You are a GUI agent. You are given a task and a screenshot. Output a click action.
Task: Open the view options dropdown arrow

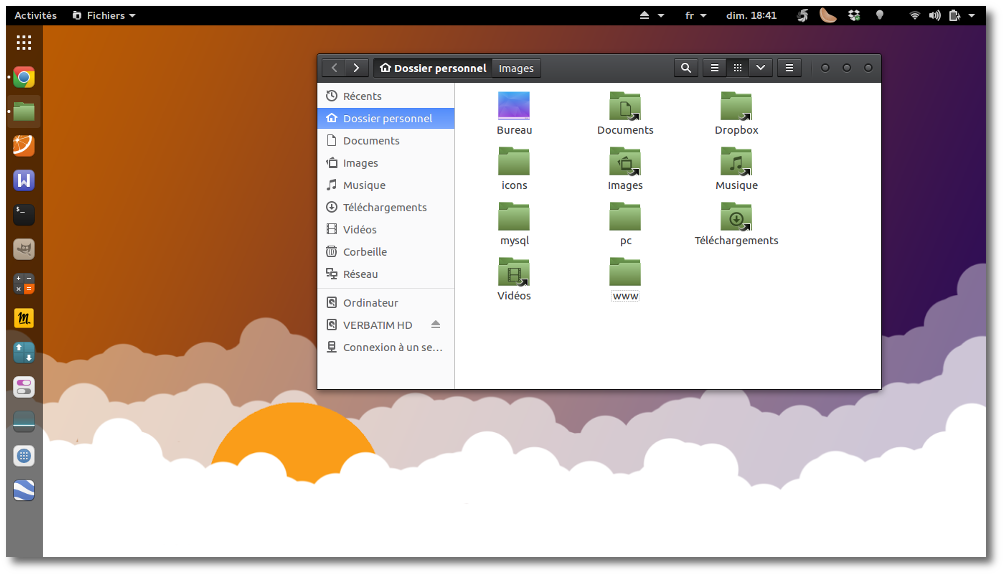tap(761, 68)
